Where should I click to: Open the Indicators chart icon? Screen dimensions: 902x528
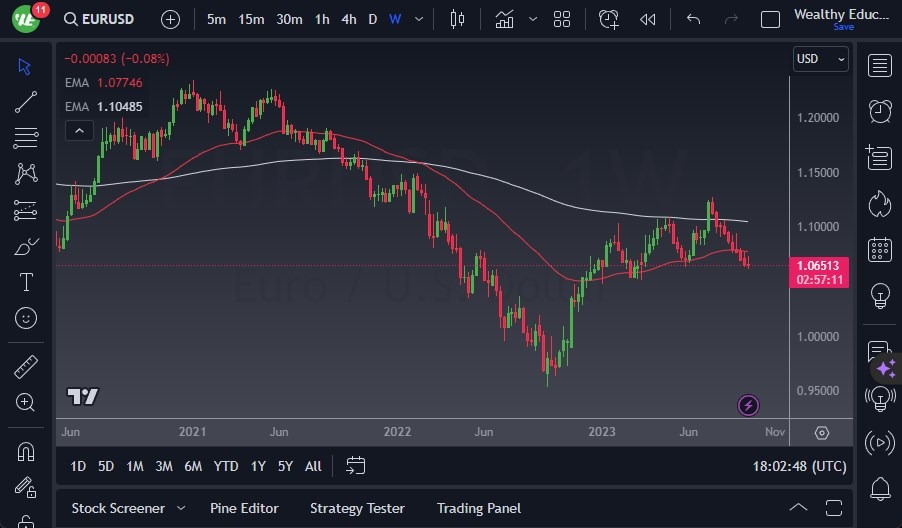504,19
